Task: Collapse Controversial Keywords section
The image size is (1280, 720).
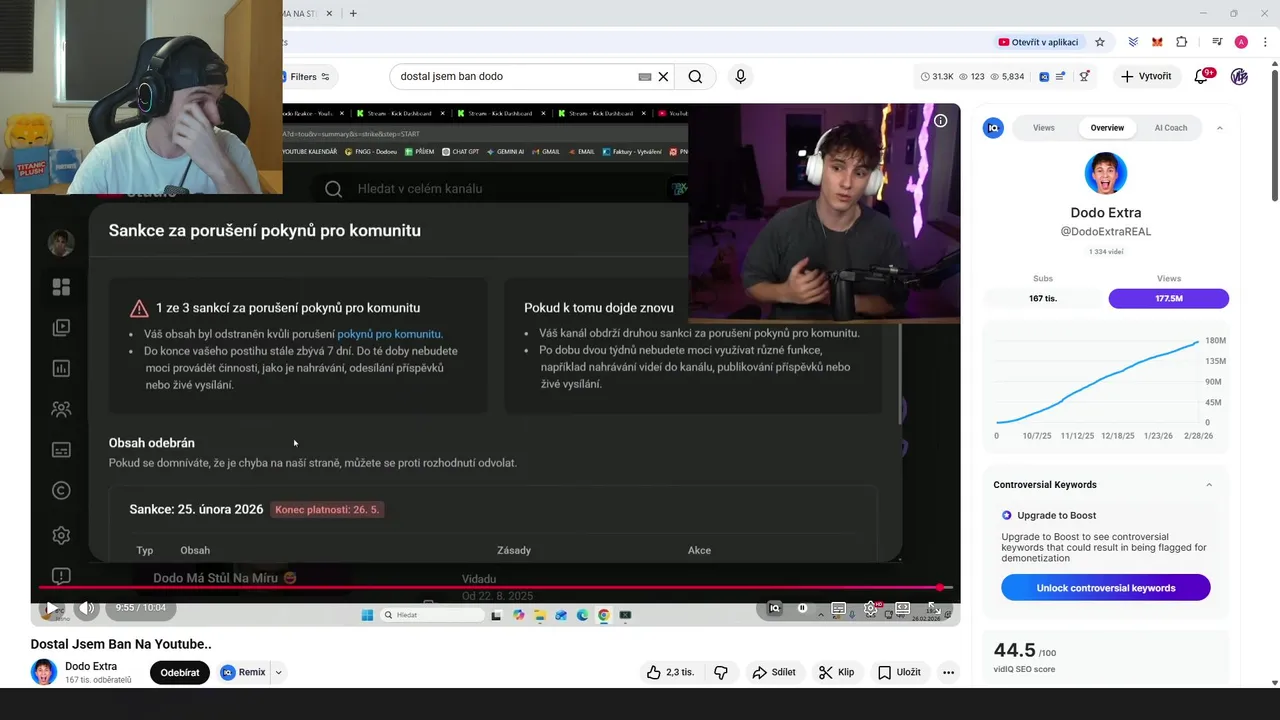Action: 1209,485
